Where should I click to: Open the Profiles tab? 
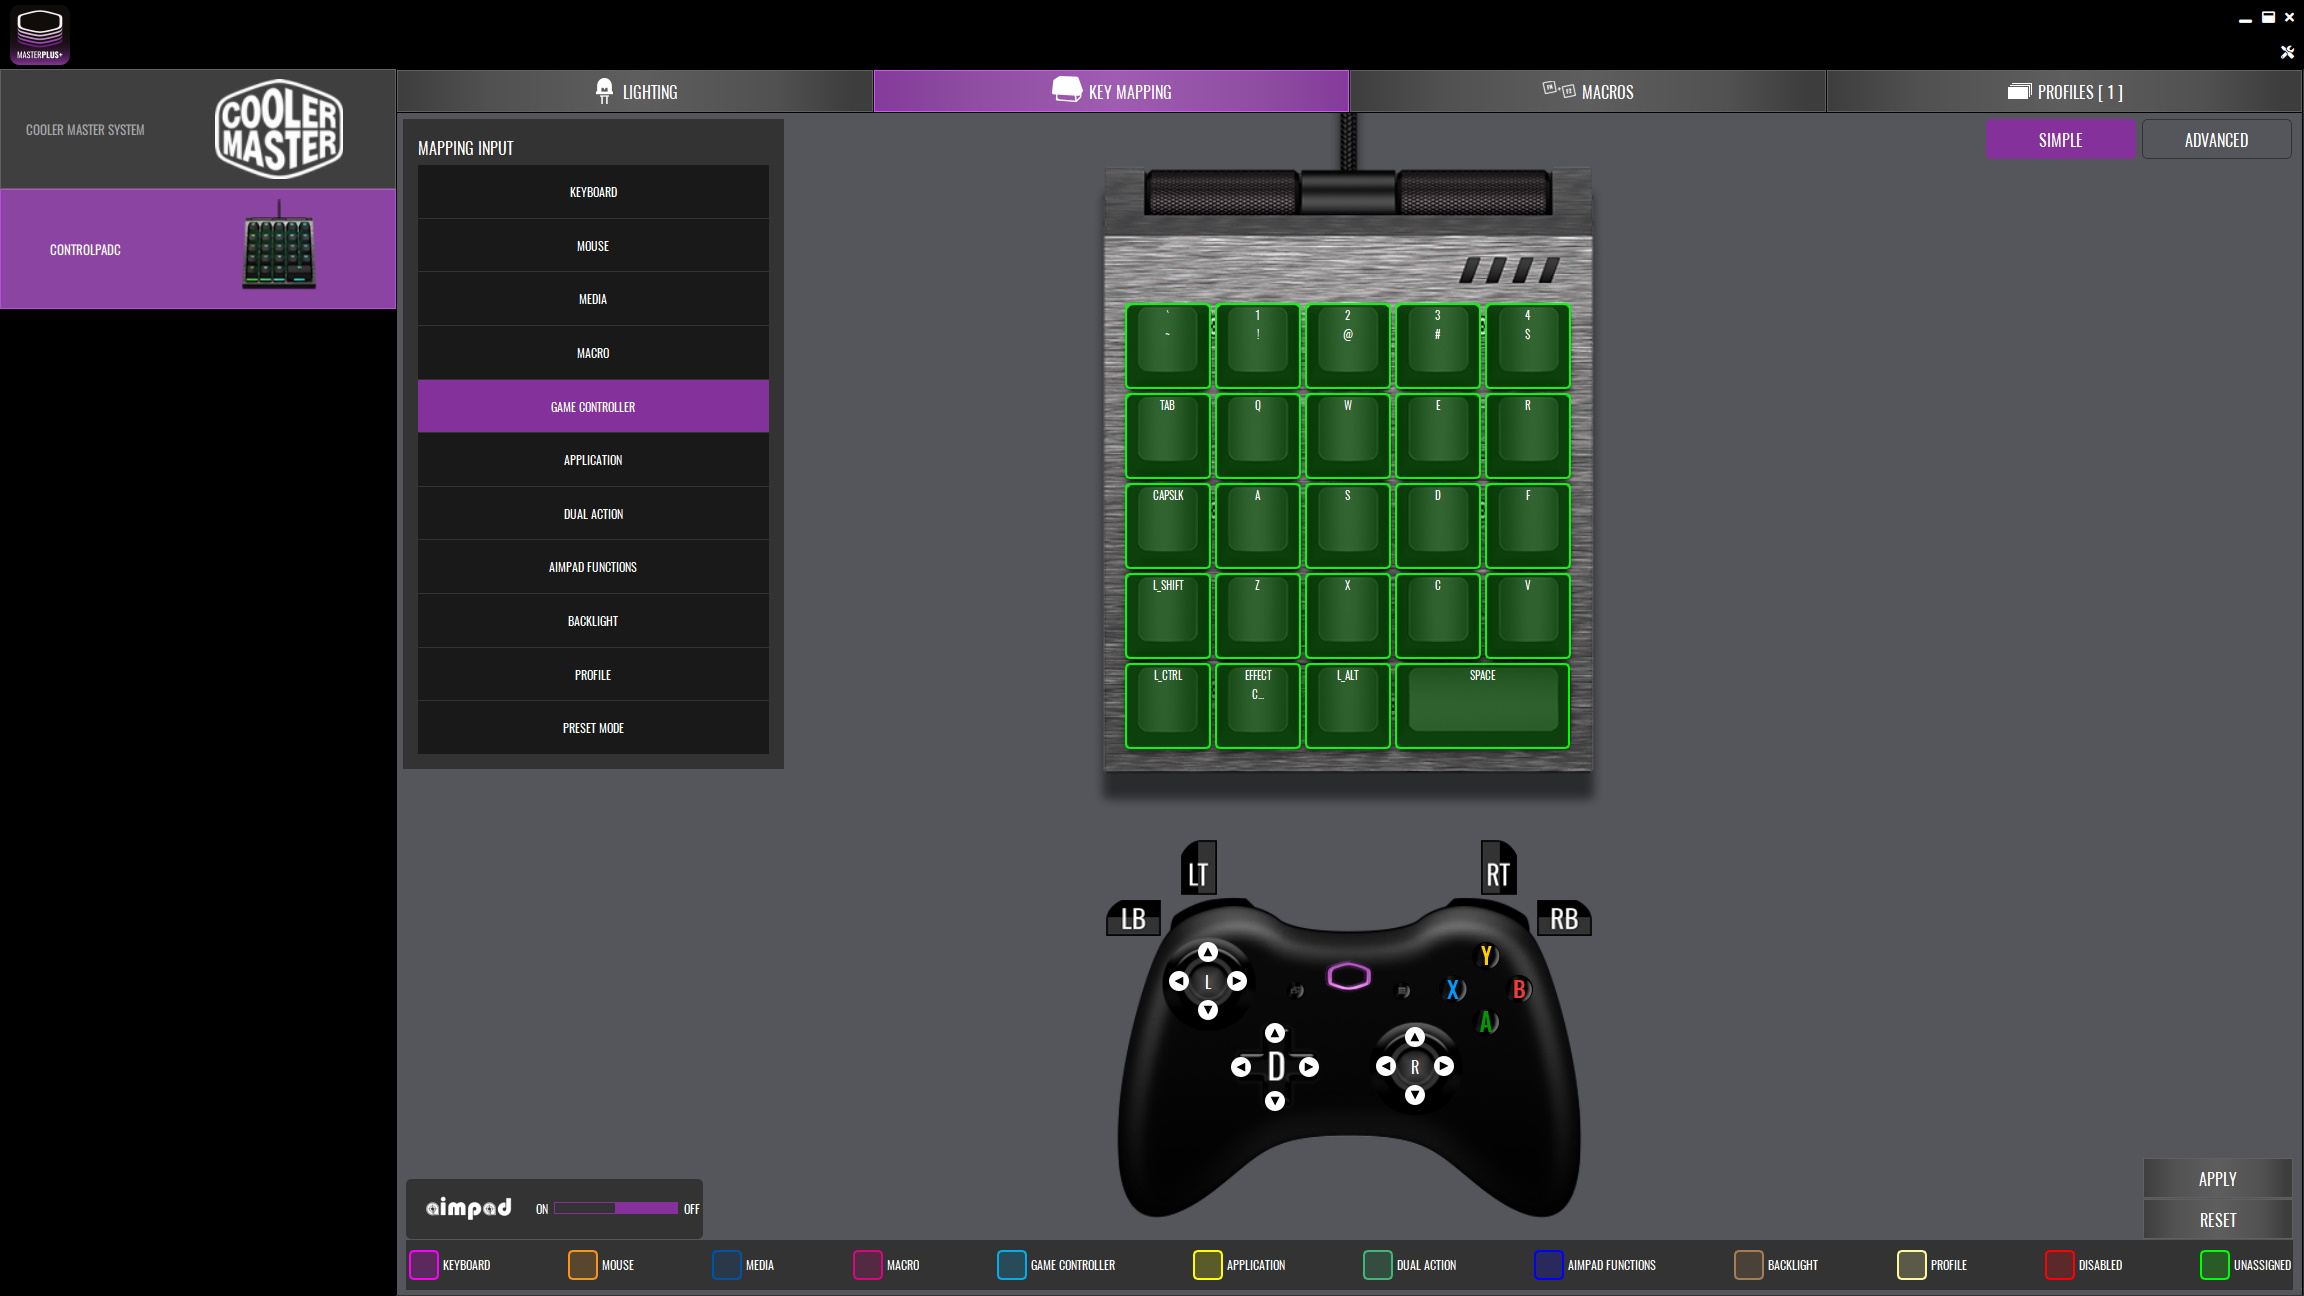tap(2064, 92)
